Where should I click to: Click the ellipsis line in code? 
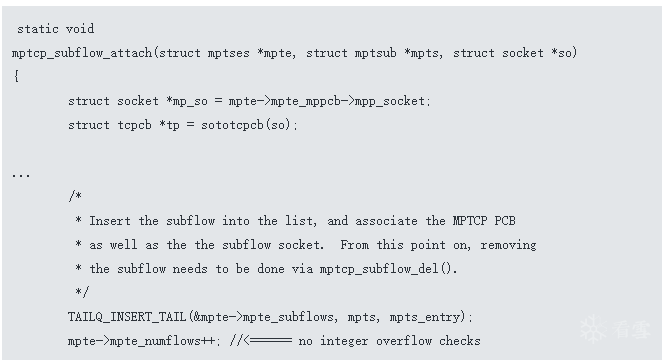21,175
